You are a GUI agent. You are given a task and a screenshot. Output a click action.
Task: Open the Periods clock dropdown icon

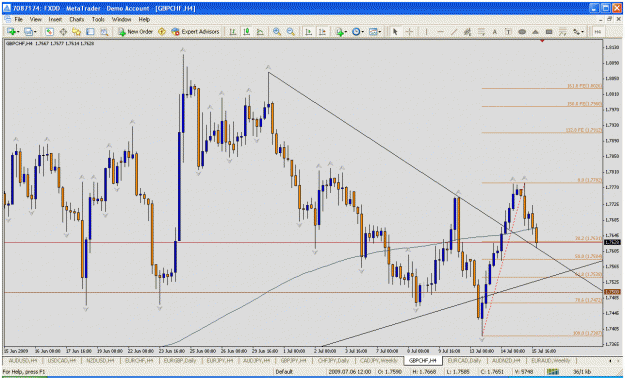[358, 32]
